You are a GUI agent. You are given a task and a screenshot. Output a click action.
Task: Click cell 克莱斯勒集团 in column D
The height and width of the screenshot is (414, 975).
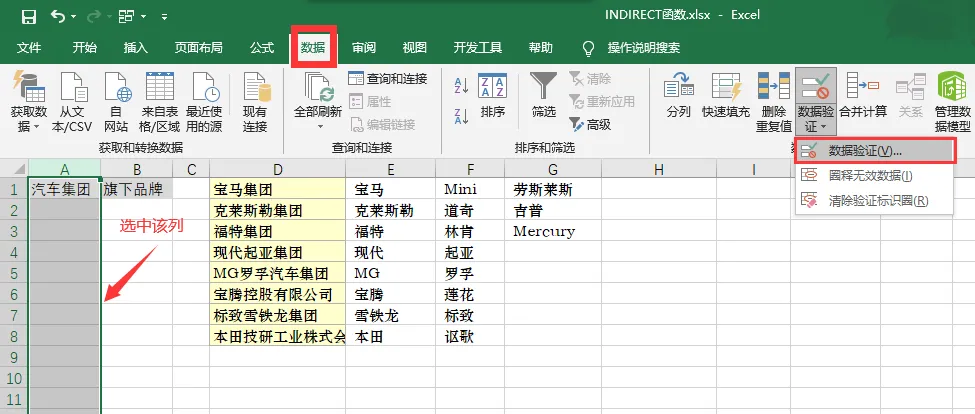(x=277, y=210)
